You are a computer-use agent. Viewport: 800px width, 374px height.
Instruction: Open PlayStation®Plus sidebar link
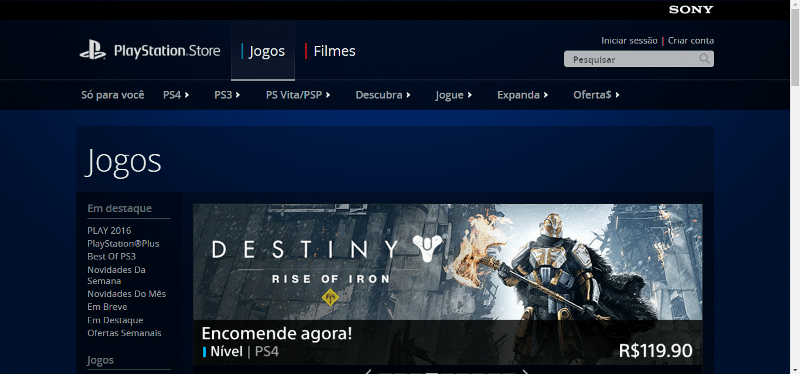123,243
